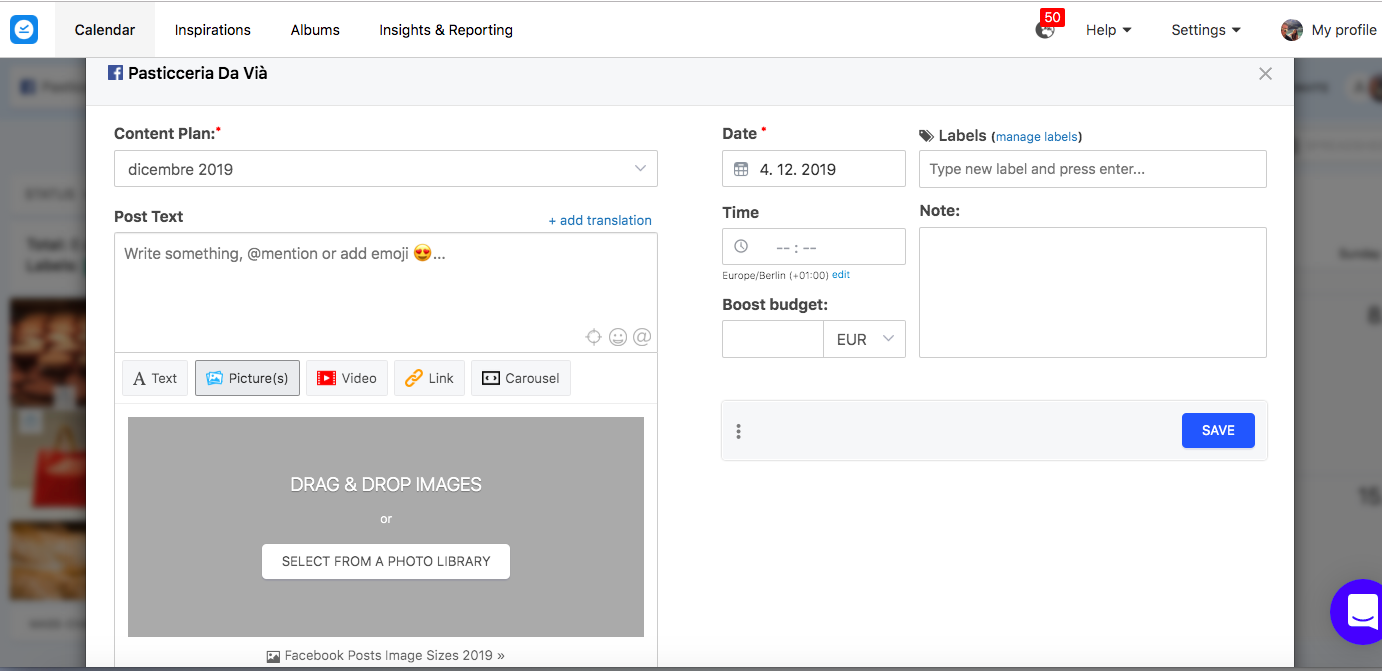Click the app logo in top-left corner
This screenshot has width=1382, height=671.
pos(24,30)
